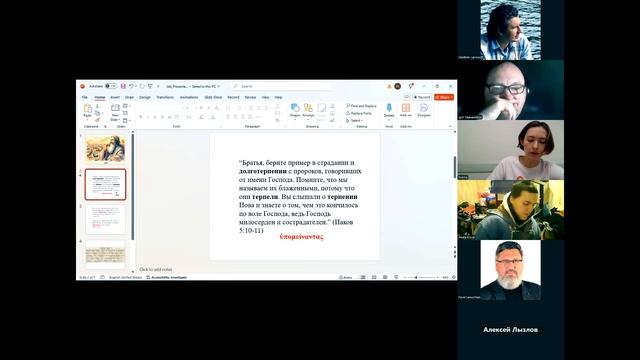Switch to the Draw ribbon tab

coord(129,97)
